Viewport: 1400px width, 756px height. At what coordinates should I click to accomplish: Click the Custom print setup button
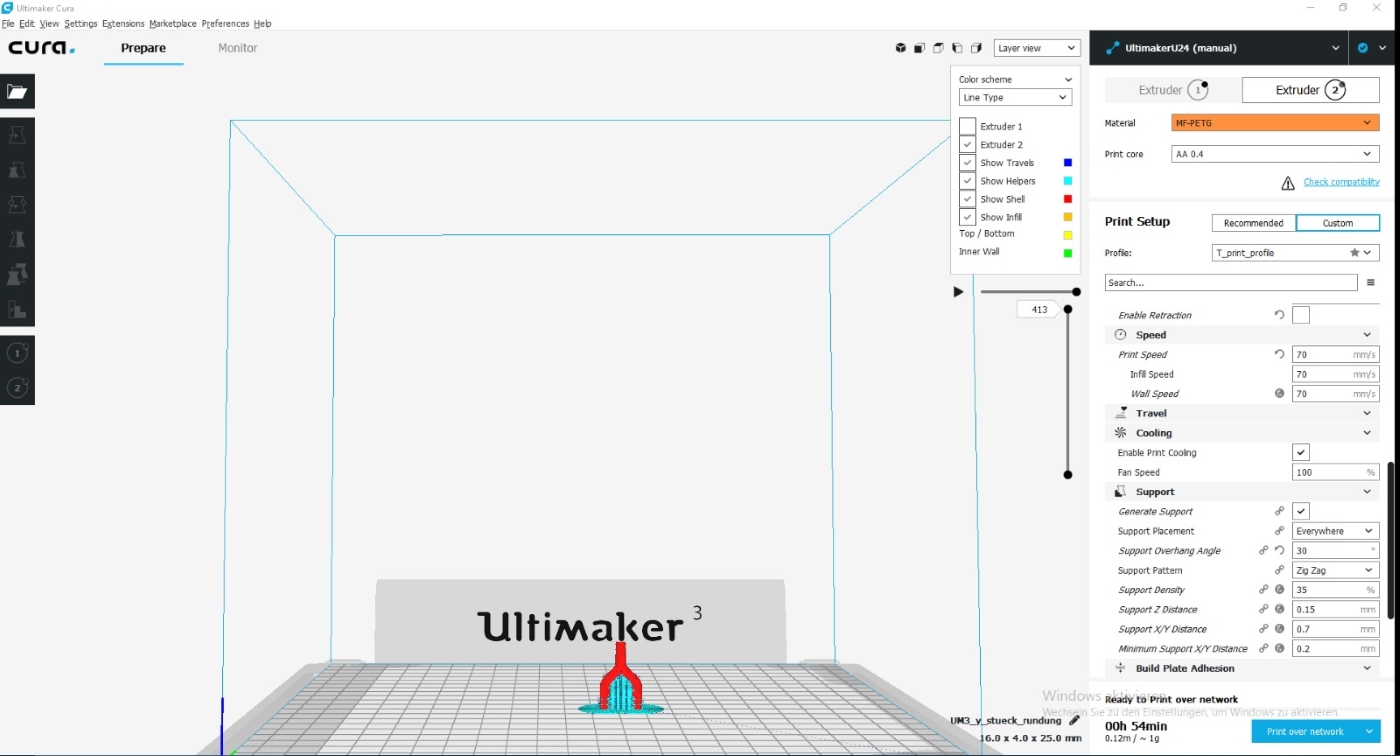pos(1338,223)
